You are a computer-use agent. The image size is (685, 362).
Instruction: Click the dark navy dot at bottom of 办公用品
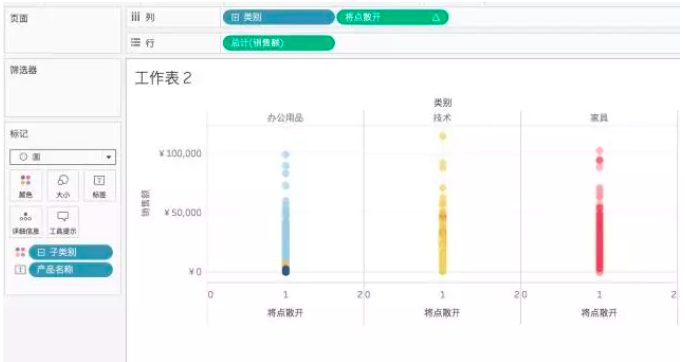point(286,271)
